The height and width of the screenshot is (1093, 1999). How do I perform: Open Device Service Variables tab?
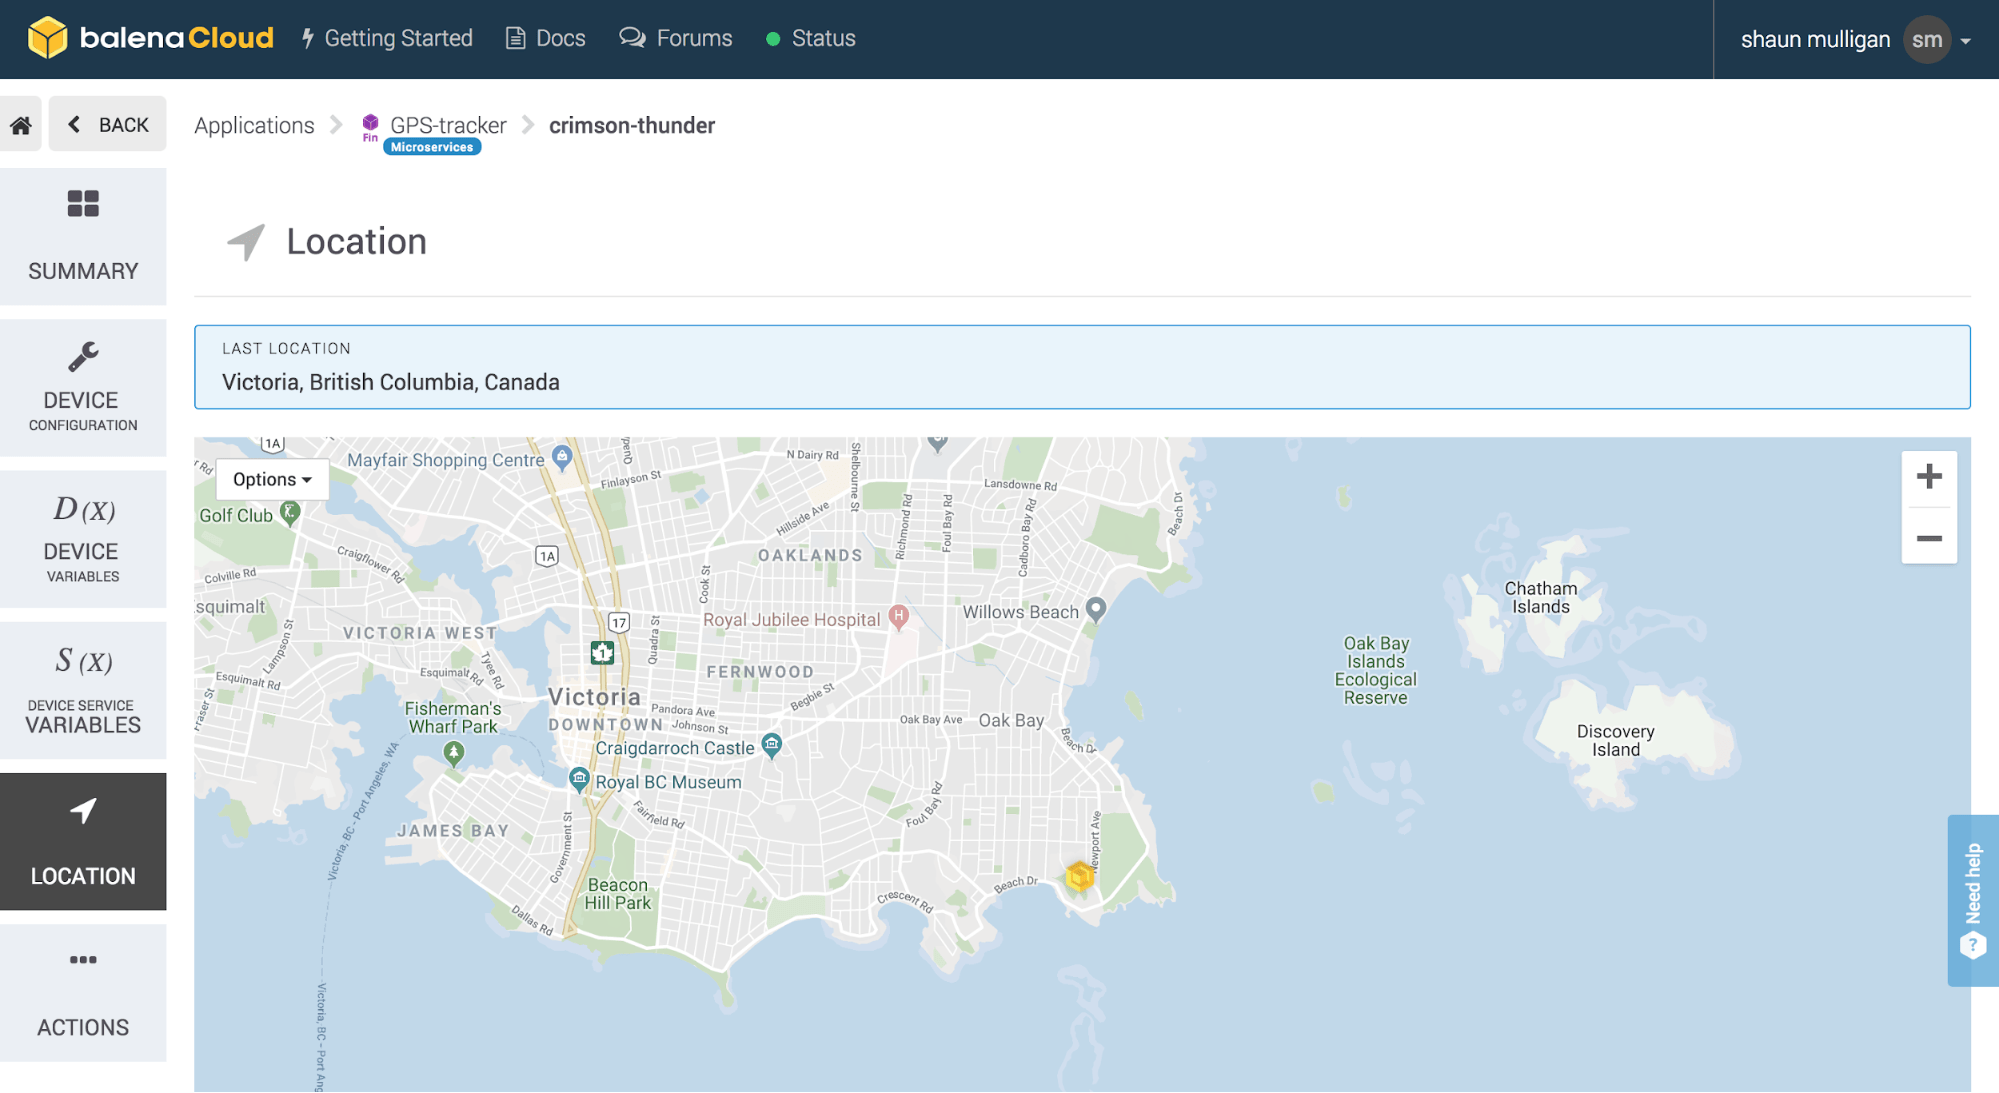[x=83, y=690]
